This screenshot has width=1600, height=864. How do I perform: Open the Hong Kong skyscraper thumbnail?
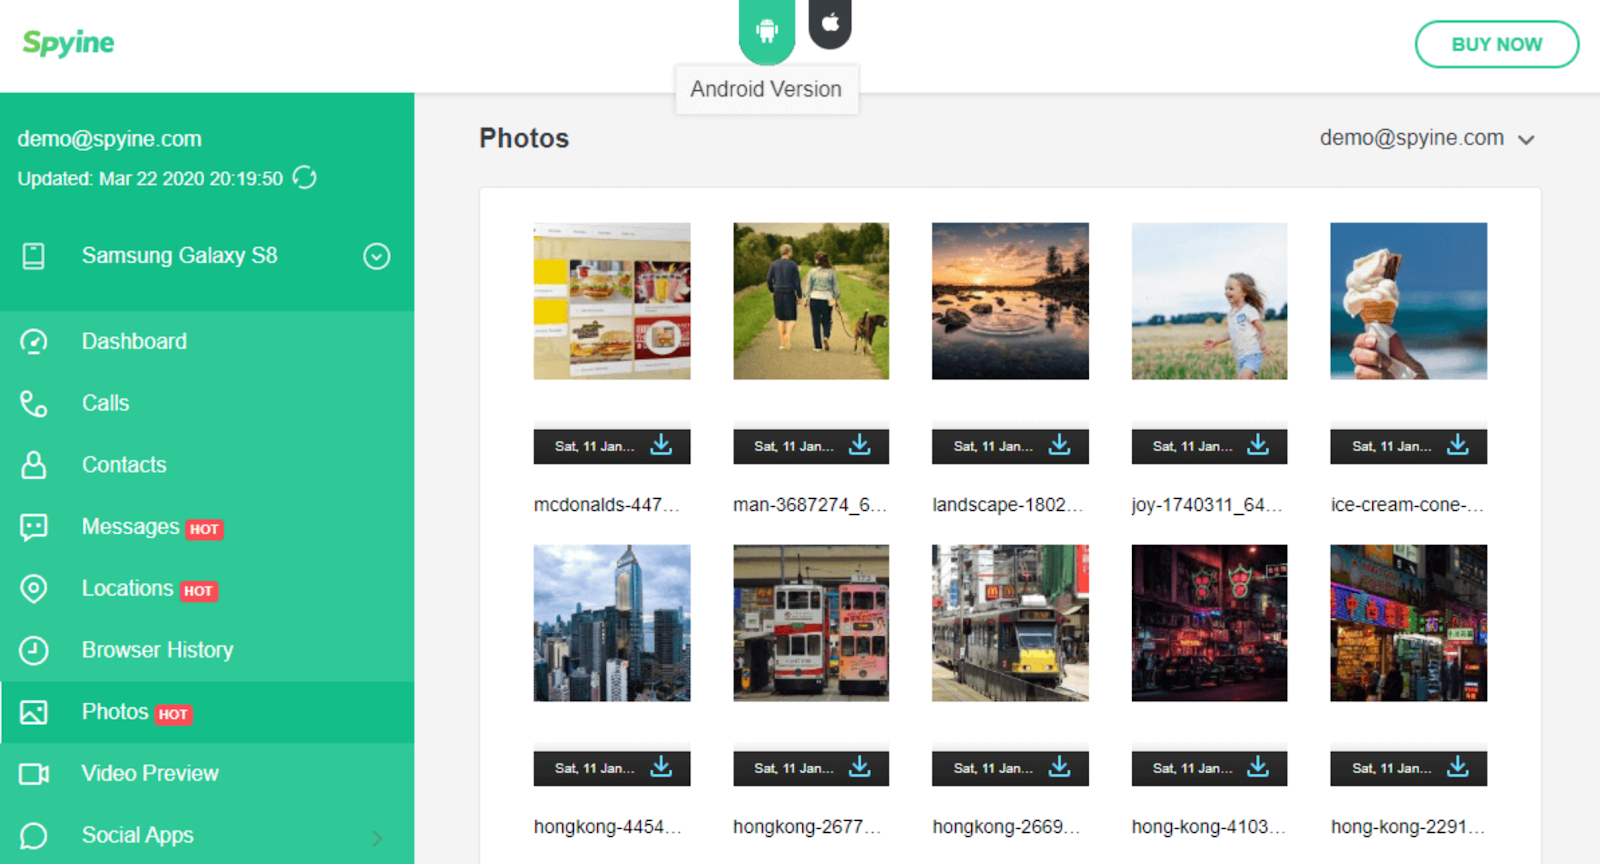pos(612,623)
